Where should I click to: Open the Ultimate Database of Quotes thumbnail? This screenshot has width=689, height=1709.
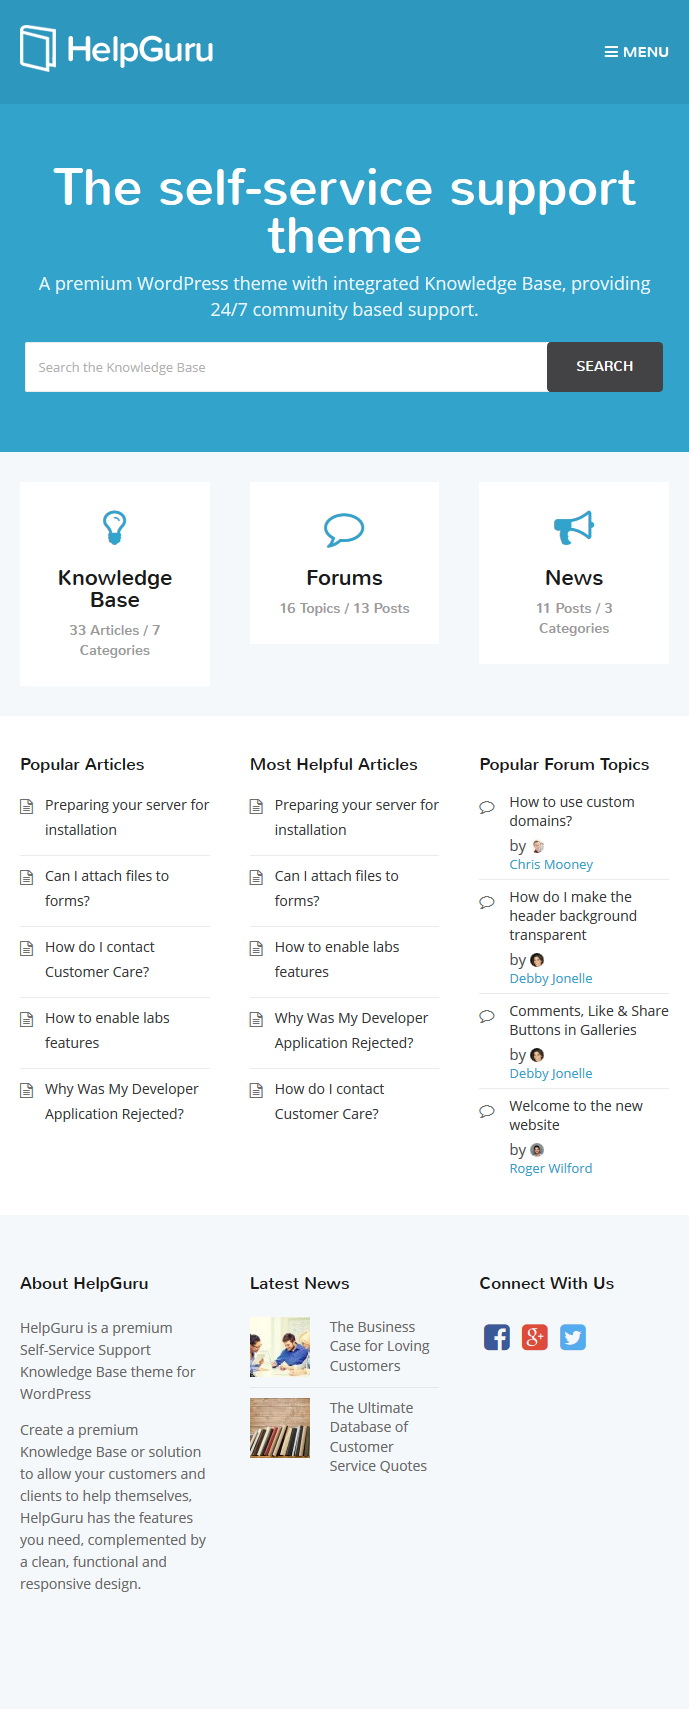(x=280, y=1428)
